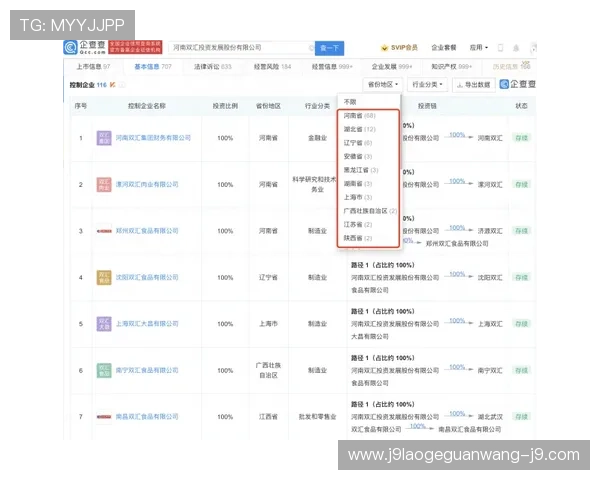Open the 行业分类 filter dropdown
This screenshot has height=480, width=600.
tap(427, 84)
